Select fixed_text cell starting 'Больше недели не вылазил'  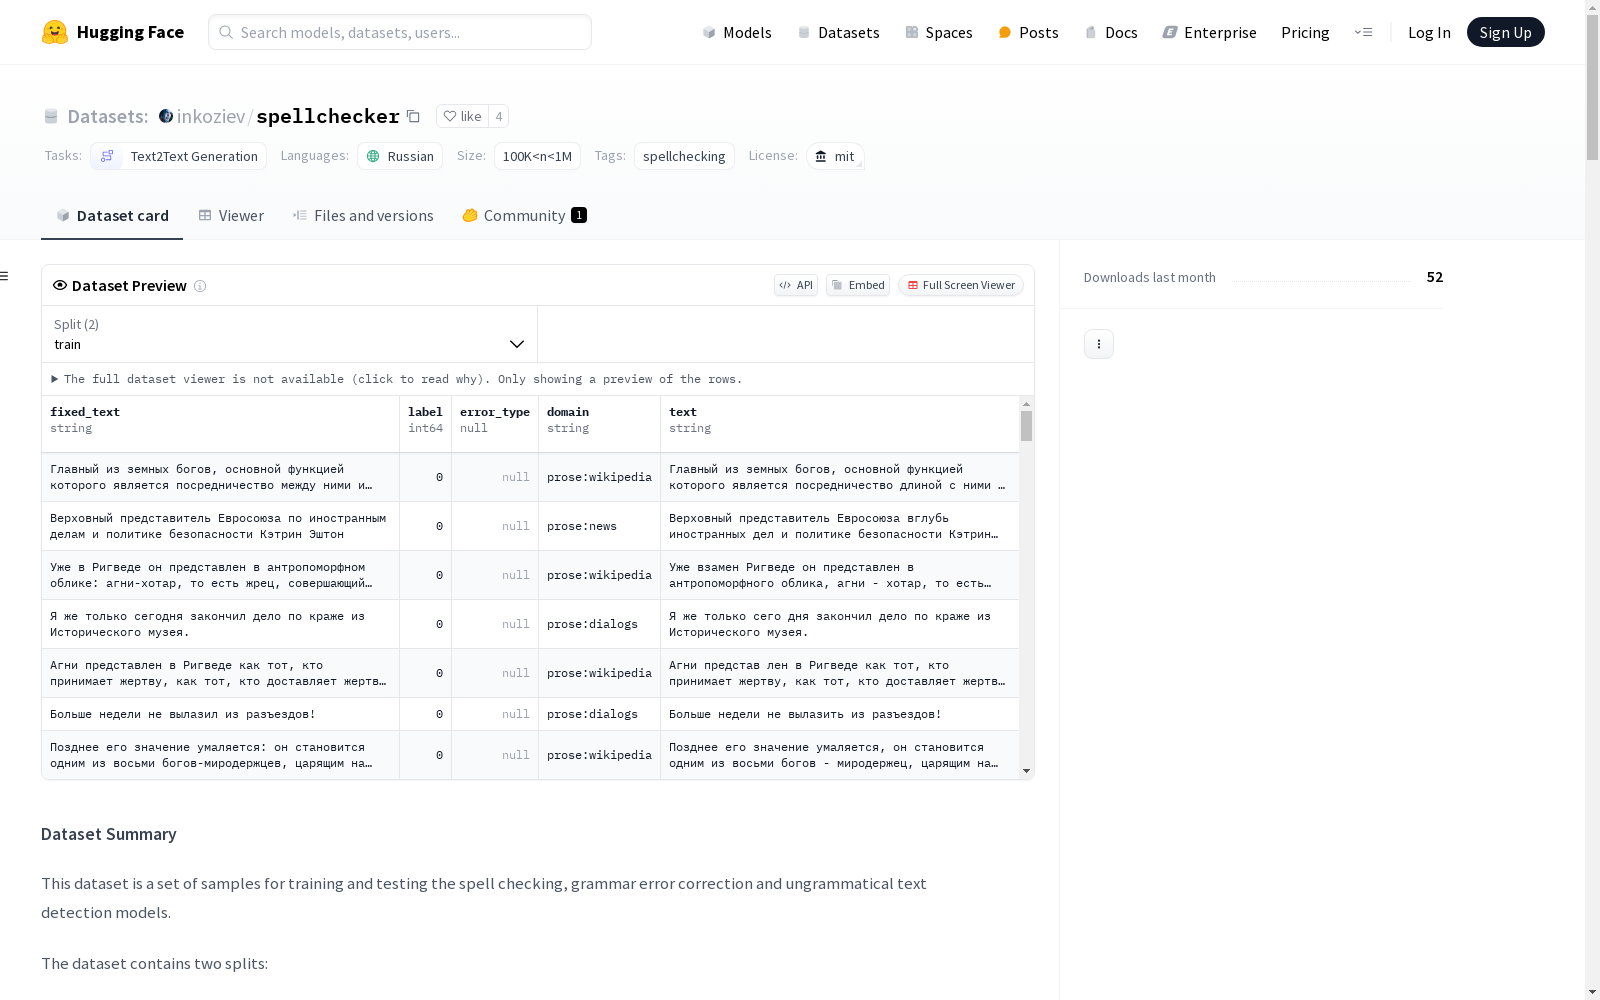point(220,714)
